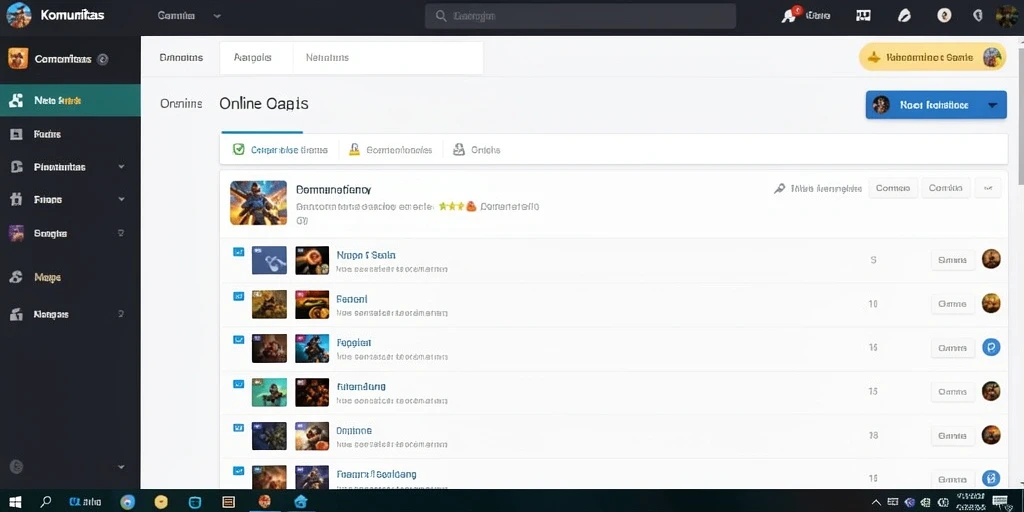Viewport: 1024px width, 512px height.
Task: Click the white leaf icon in the header
Action: [904, 16]
